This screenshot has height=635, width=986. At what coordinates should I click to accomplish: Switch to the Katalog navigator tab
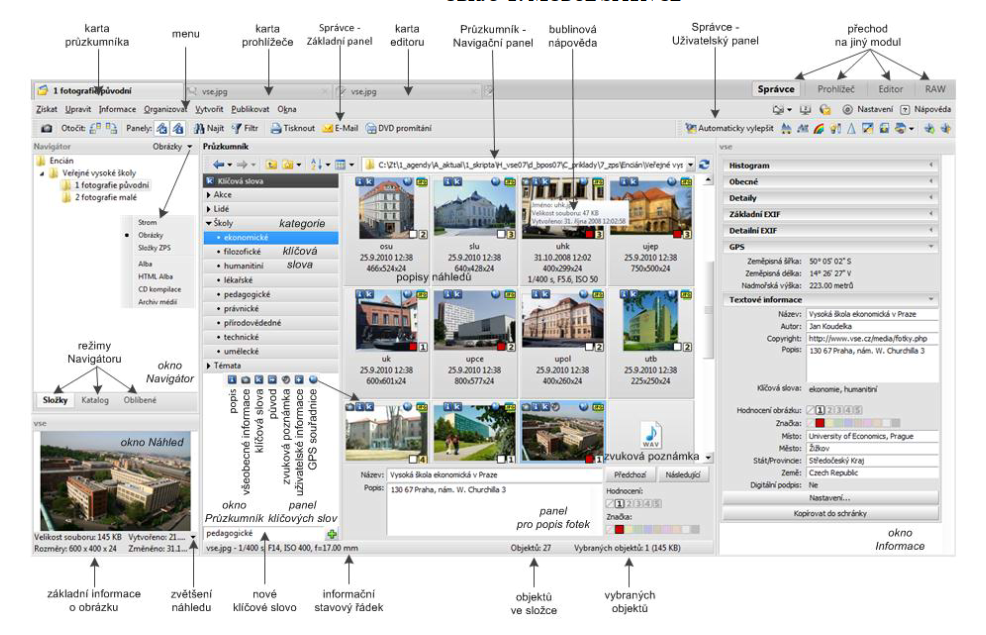[x=95, y=400]
